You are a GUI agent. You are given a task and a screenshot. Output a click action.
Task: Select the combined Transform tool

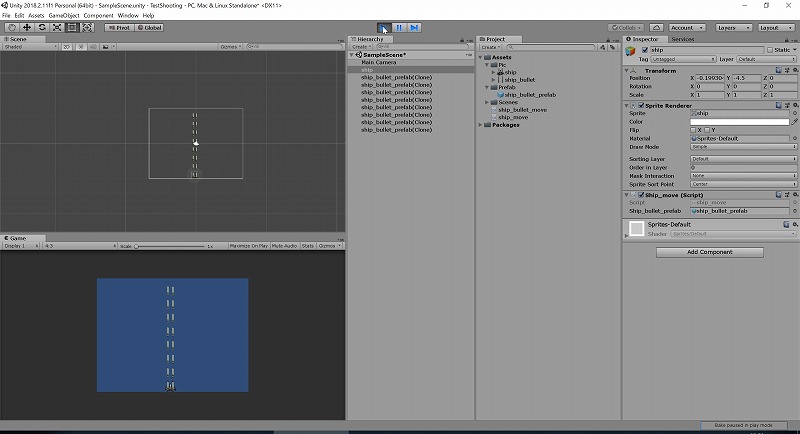point(87,28)
